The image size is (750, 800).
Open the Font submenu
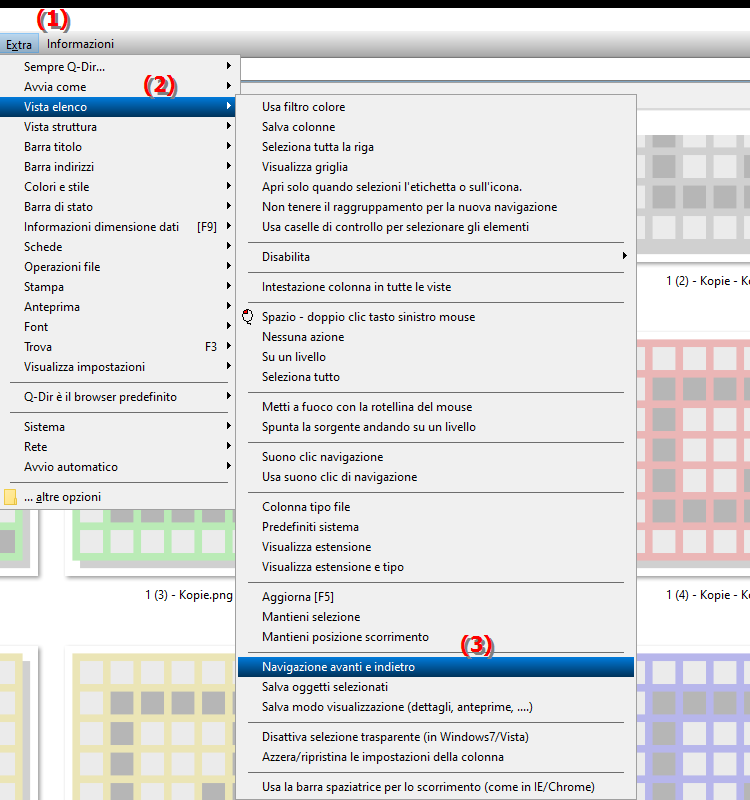(117, 327)
